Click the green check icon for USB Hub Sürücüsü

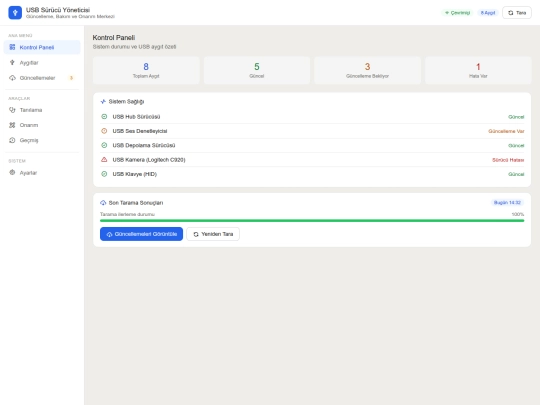(104, 116)
